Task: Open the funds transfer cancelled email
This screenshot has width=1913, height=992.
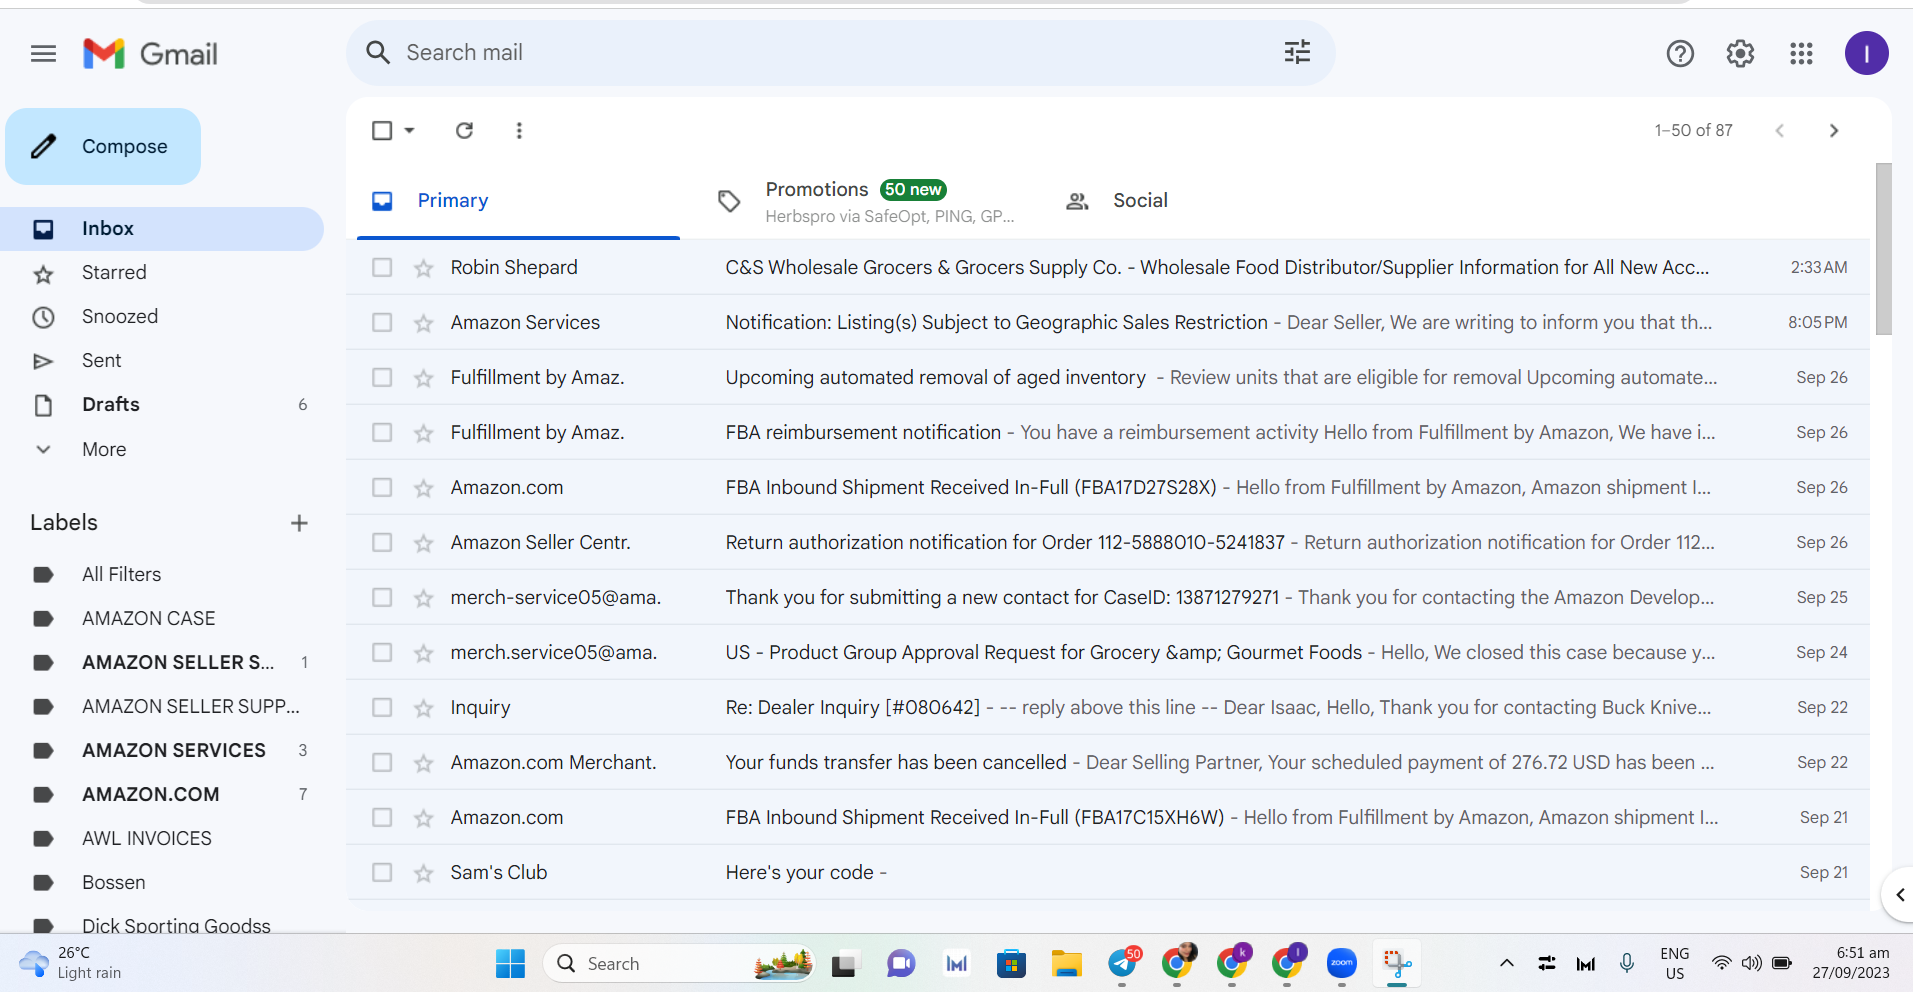Action: [x=1108, y=763]
